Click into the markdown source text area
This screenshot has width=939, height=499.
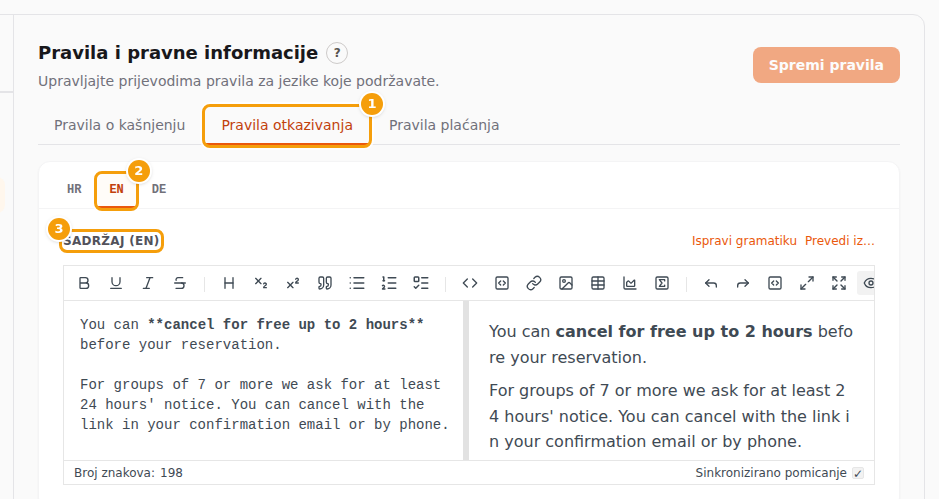263,380
